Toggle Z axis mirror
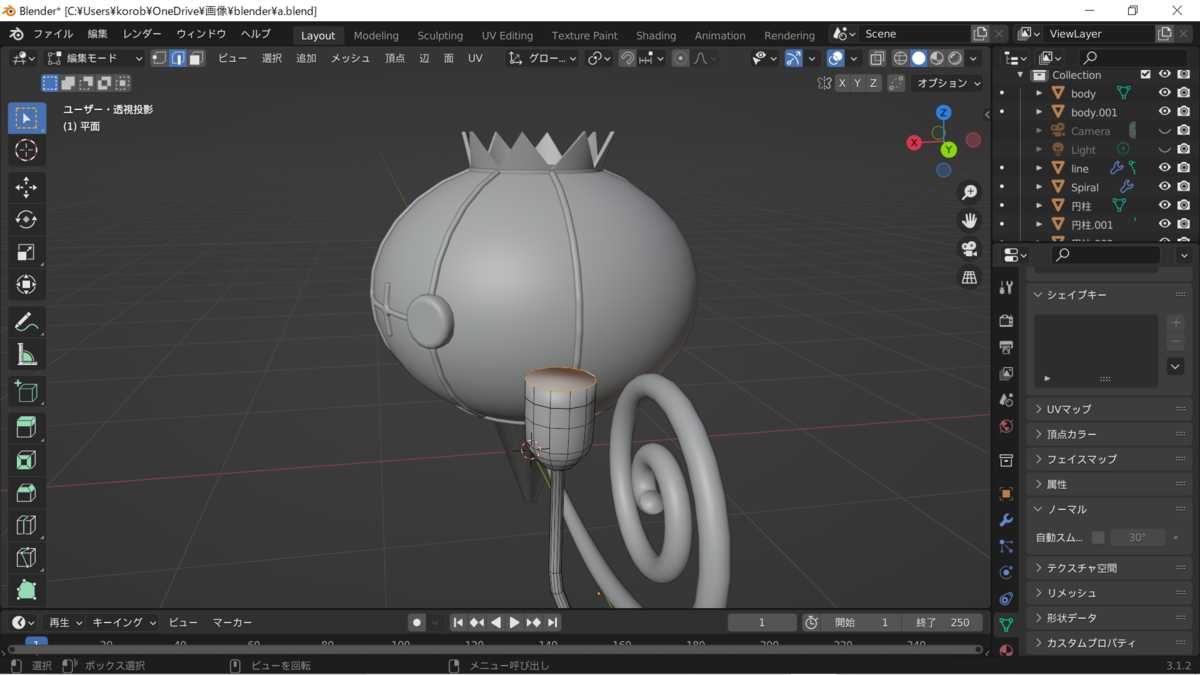The width and height of the screenshot is (1200, 675). (873, 83)
